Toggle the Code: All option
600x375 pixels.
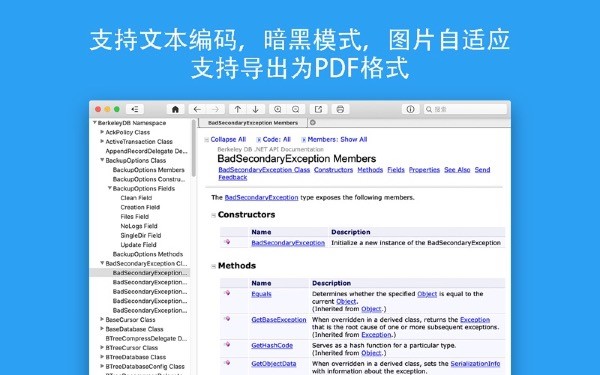276,140
